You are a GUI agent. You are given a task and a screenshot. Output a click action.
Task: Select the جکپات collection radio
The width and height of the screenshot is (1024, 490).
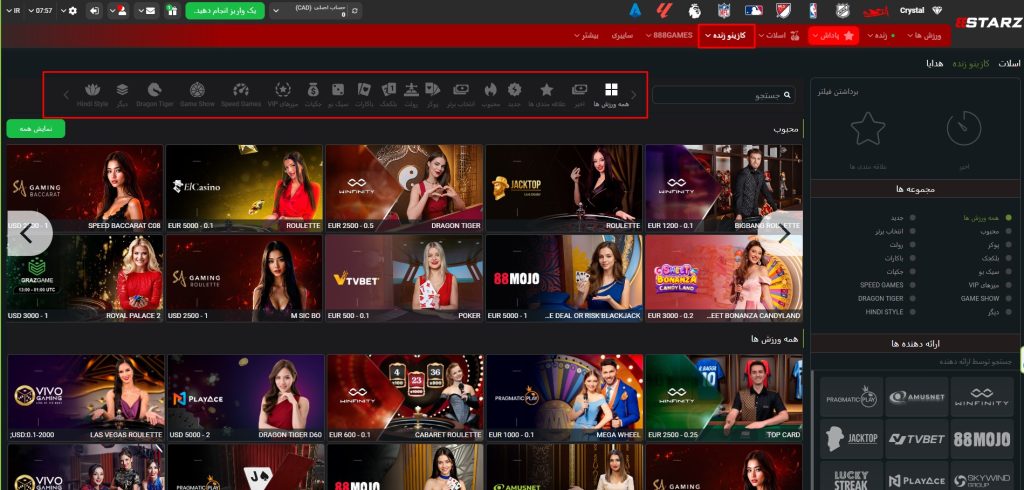912,271
